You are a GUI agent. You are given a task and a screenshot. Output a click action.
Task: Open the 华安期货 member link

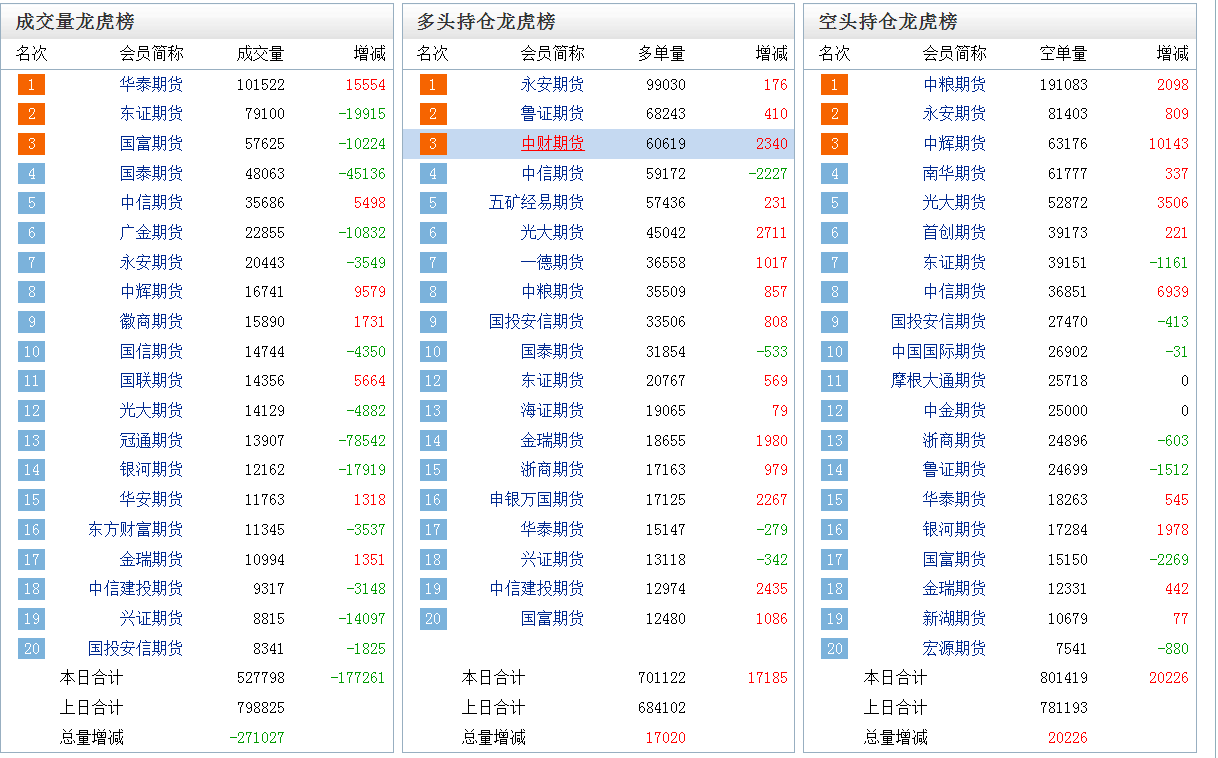tap(151, 500)
